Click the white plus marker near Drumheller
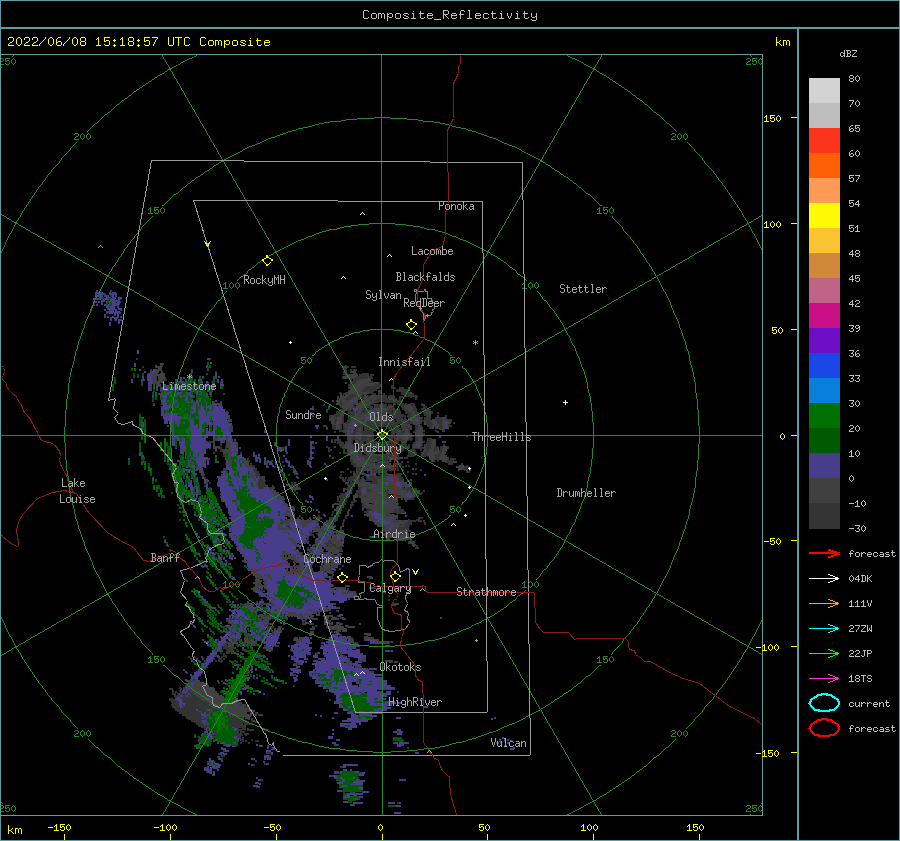Image resolution: width=900 pixels, height=841 pixels. (565, 402)
